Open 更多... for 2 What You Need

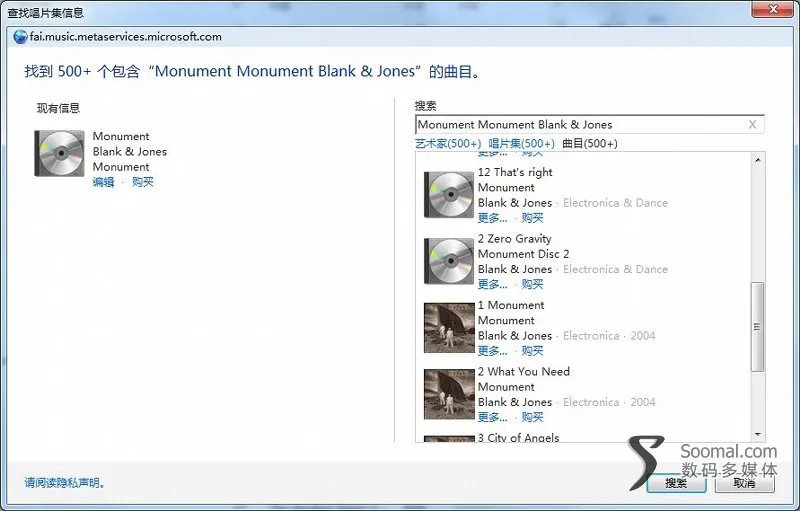tap(492, 417)
